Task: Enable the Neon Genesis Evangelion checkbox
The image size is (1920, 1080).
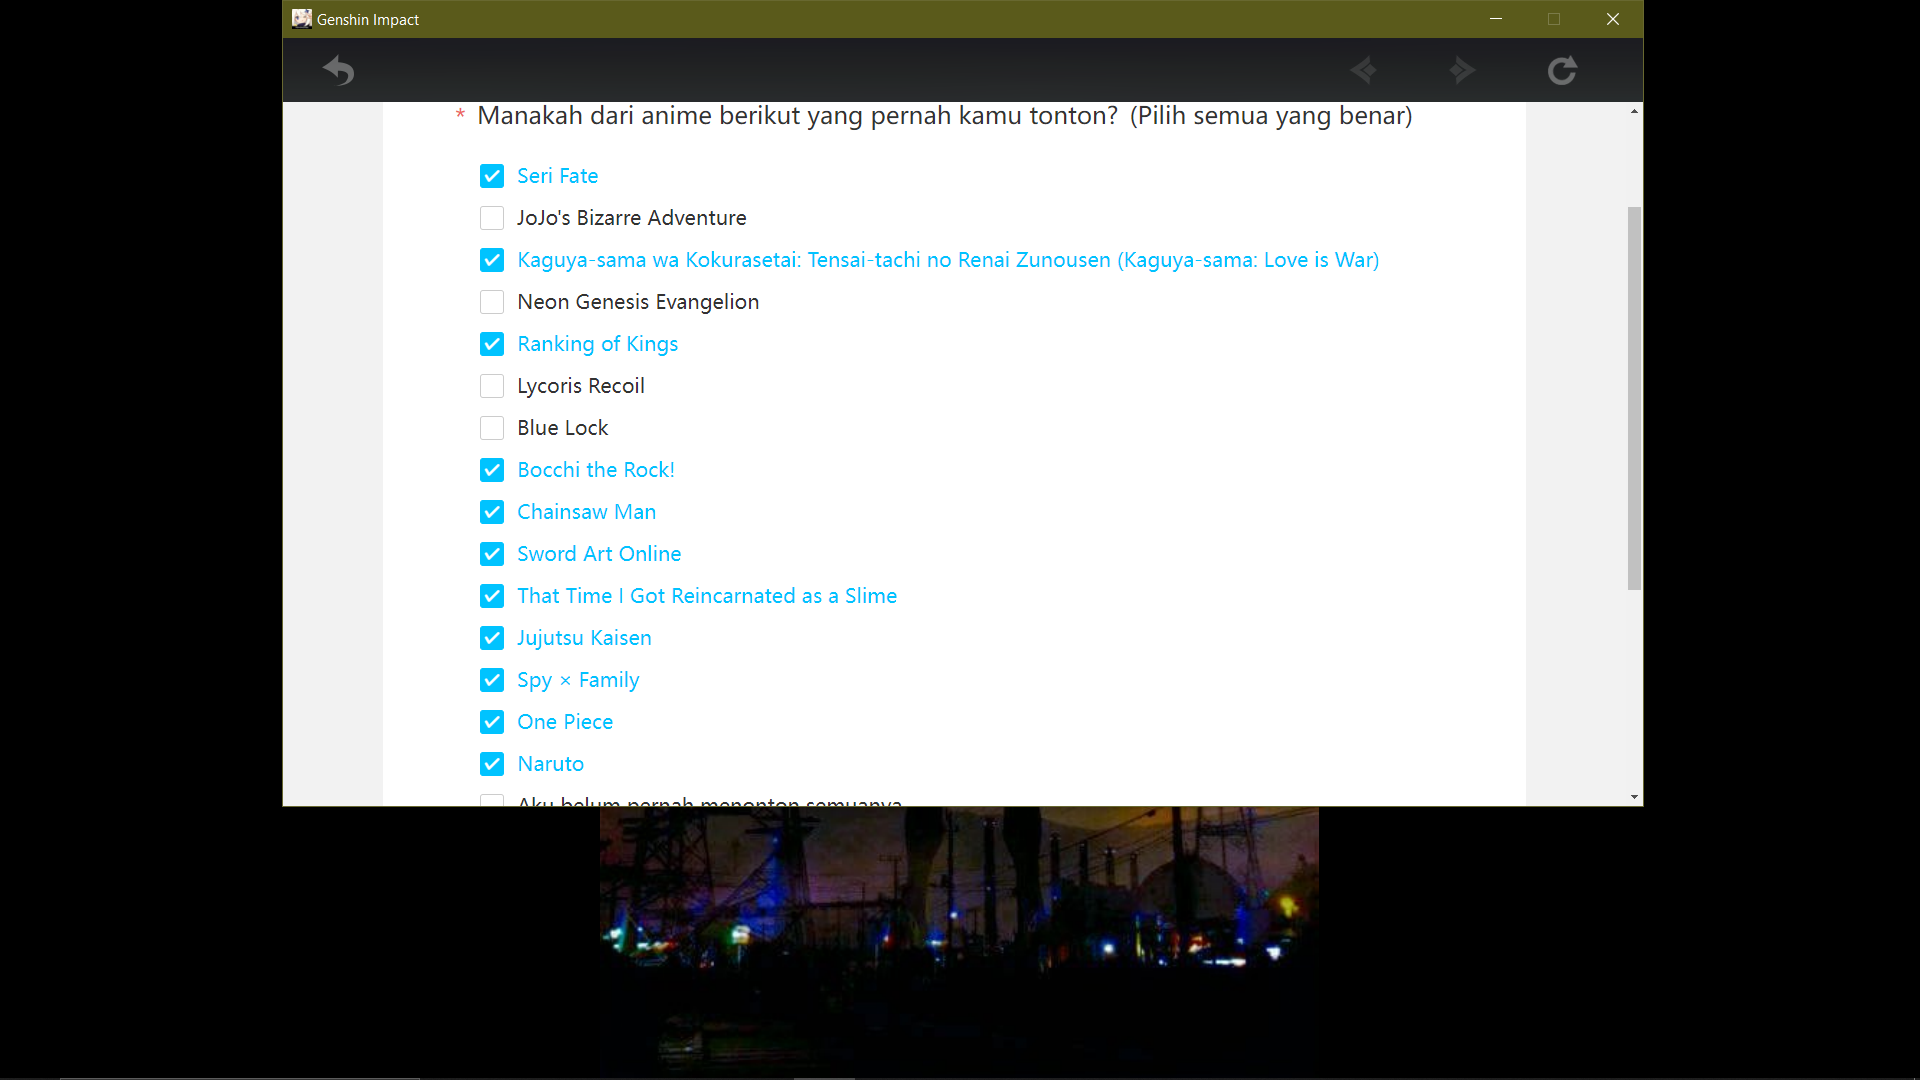Action: [492, 302]
